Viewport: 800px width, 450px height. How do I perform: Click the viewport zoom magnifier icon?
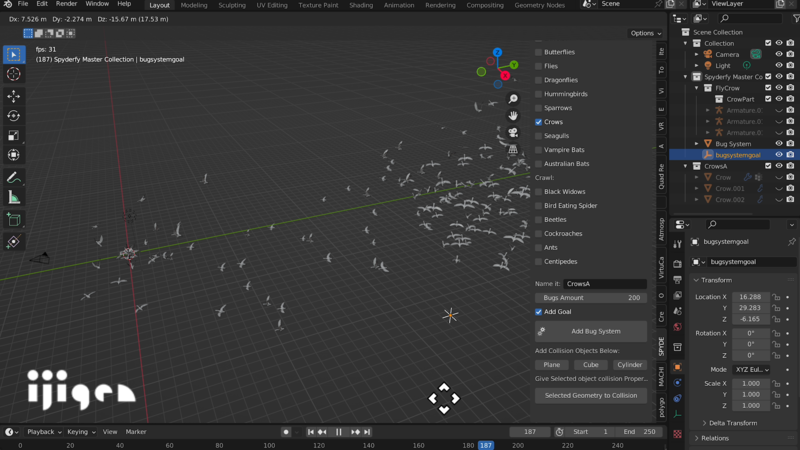tap(513, 98)
